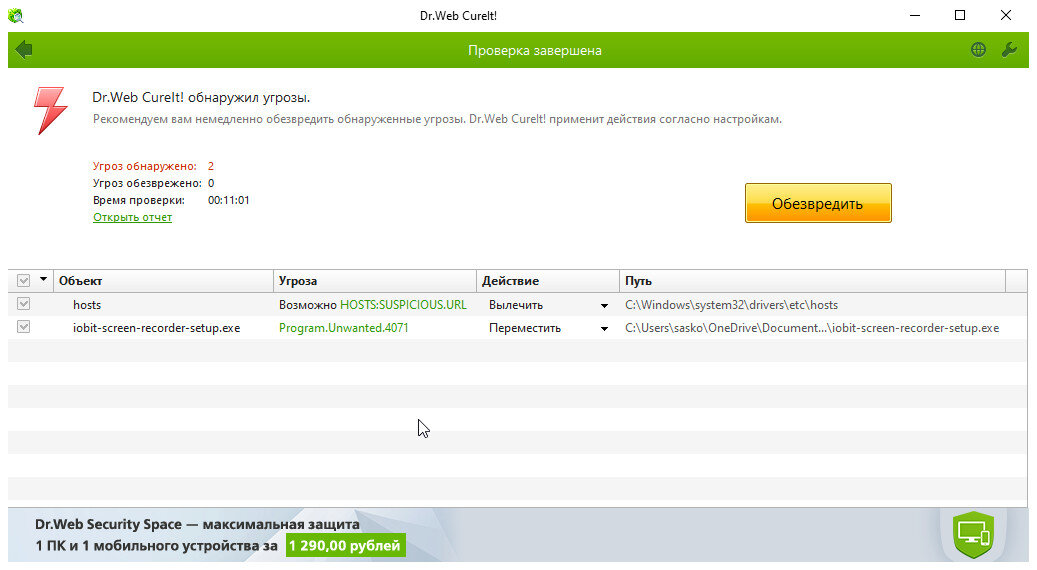Click the Security Space shield icon in banner

pyautogui.click(x=974, y=534)
